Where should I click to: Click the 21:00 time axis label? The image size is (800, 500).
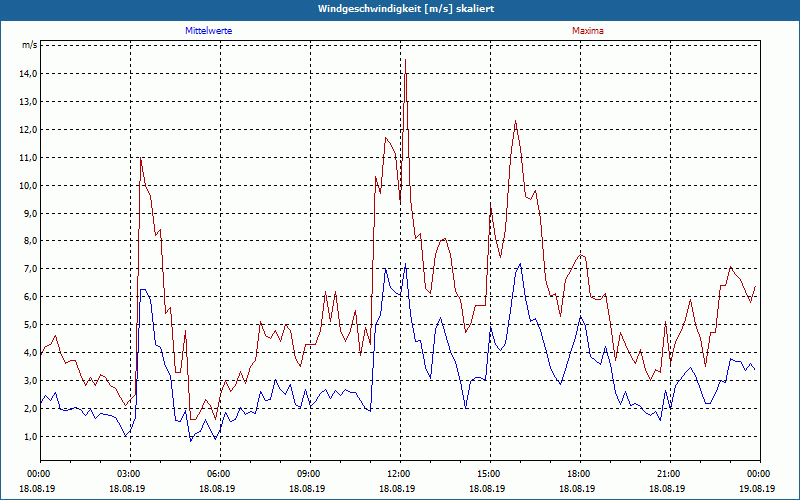[x=668, y=474]
